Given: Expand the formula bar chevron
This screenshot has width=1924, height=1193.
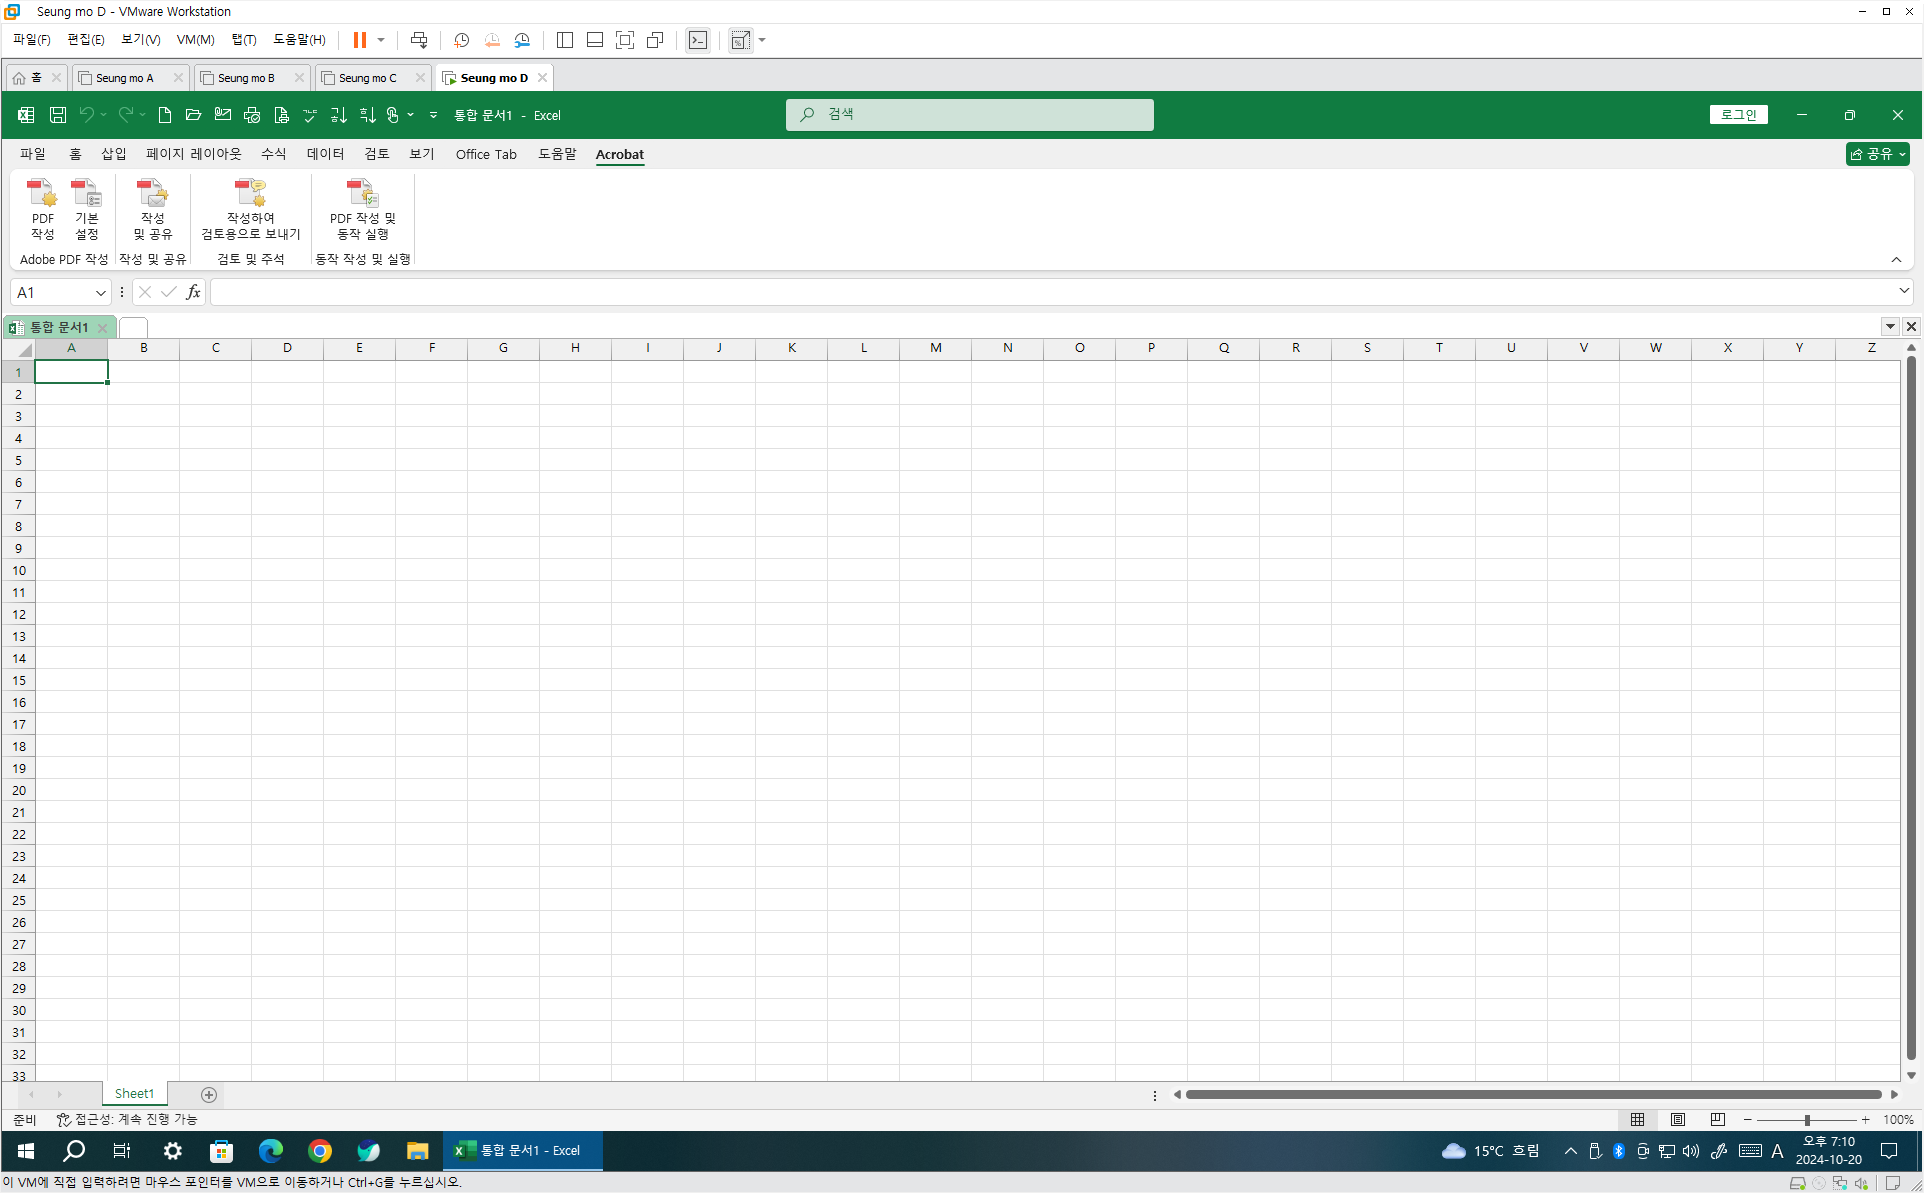Looking at the screenshot, I should pyautogui.click(x=1903, y=291).
